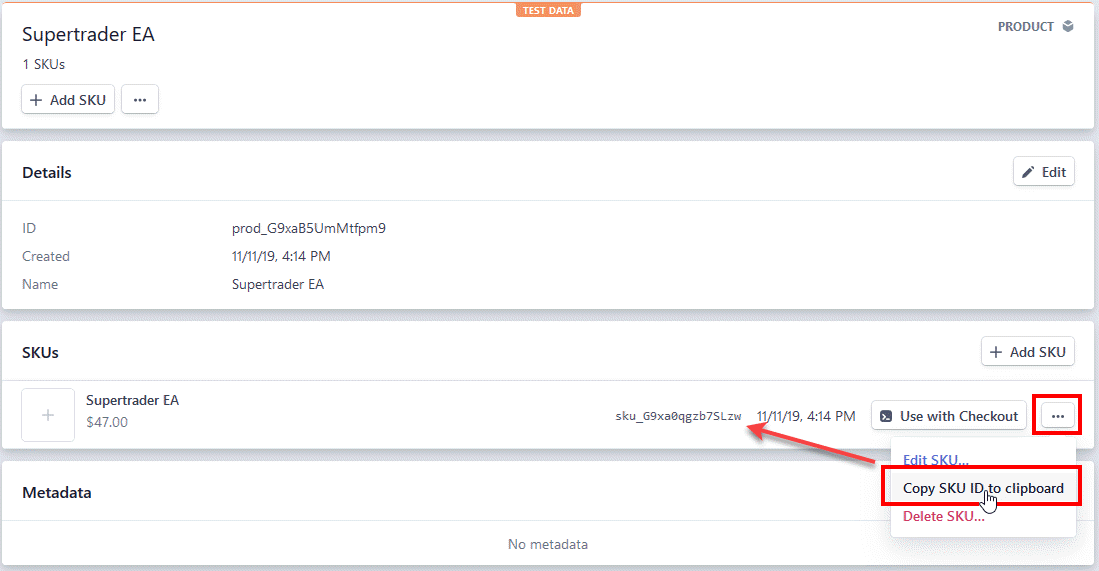1099x571 pixels.
Task: Toggle the SKU row three-dot menu
Action: tap(1058, 416)
